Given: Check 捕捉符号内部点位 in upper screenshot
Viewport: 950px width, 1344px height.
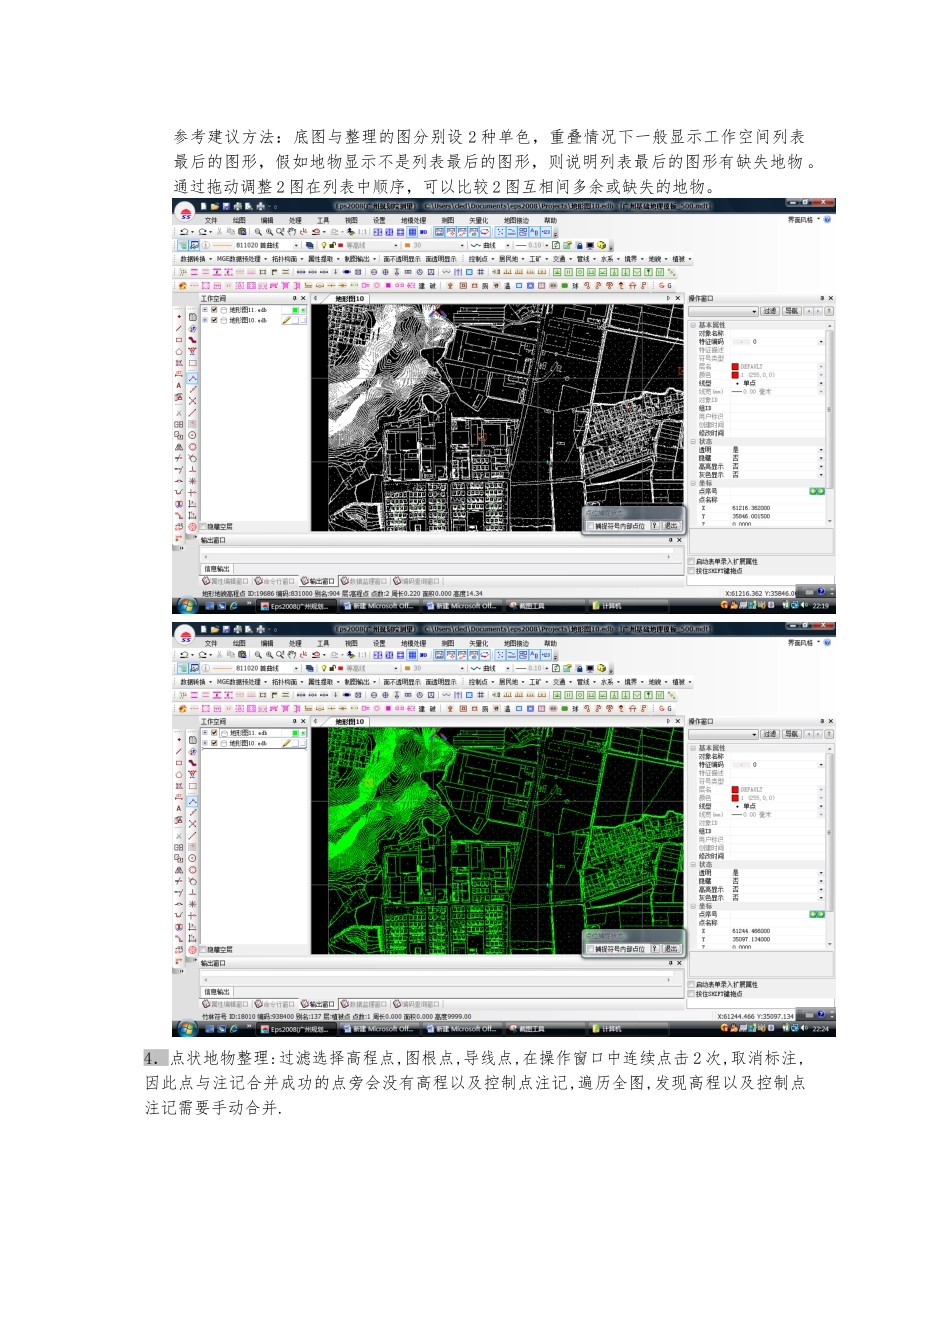Looking at the screenshot, I should pos(590,526).
